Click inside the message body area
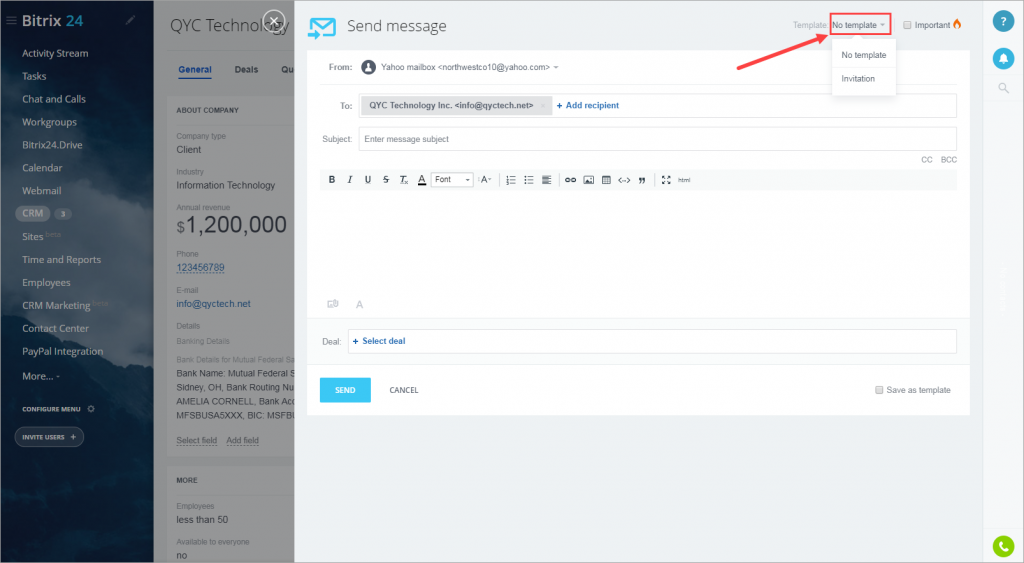This screenshot has width=1024, height=563. [x=638, y=242]
